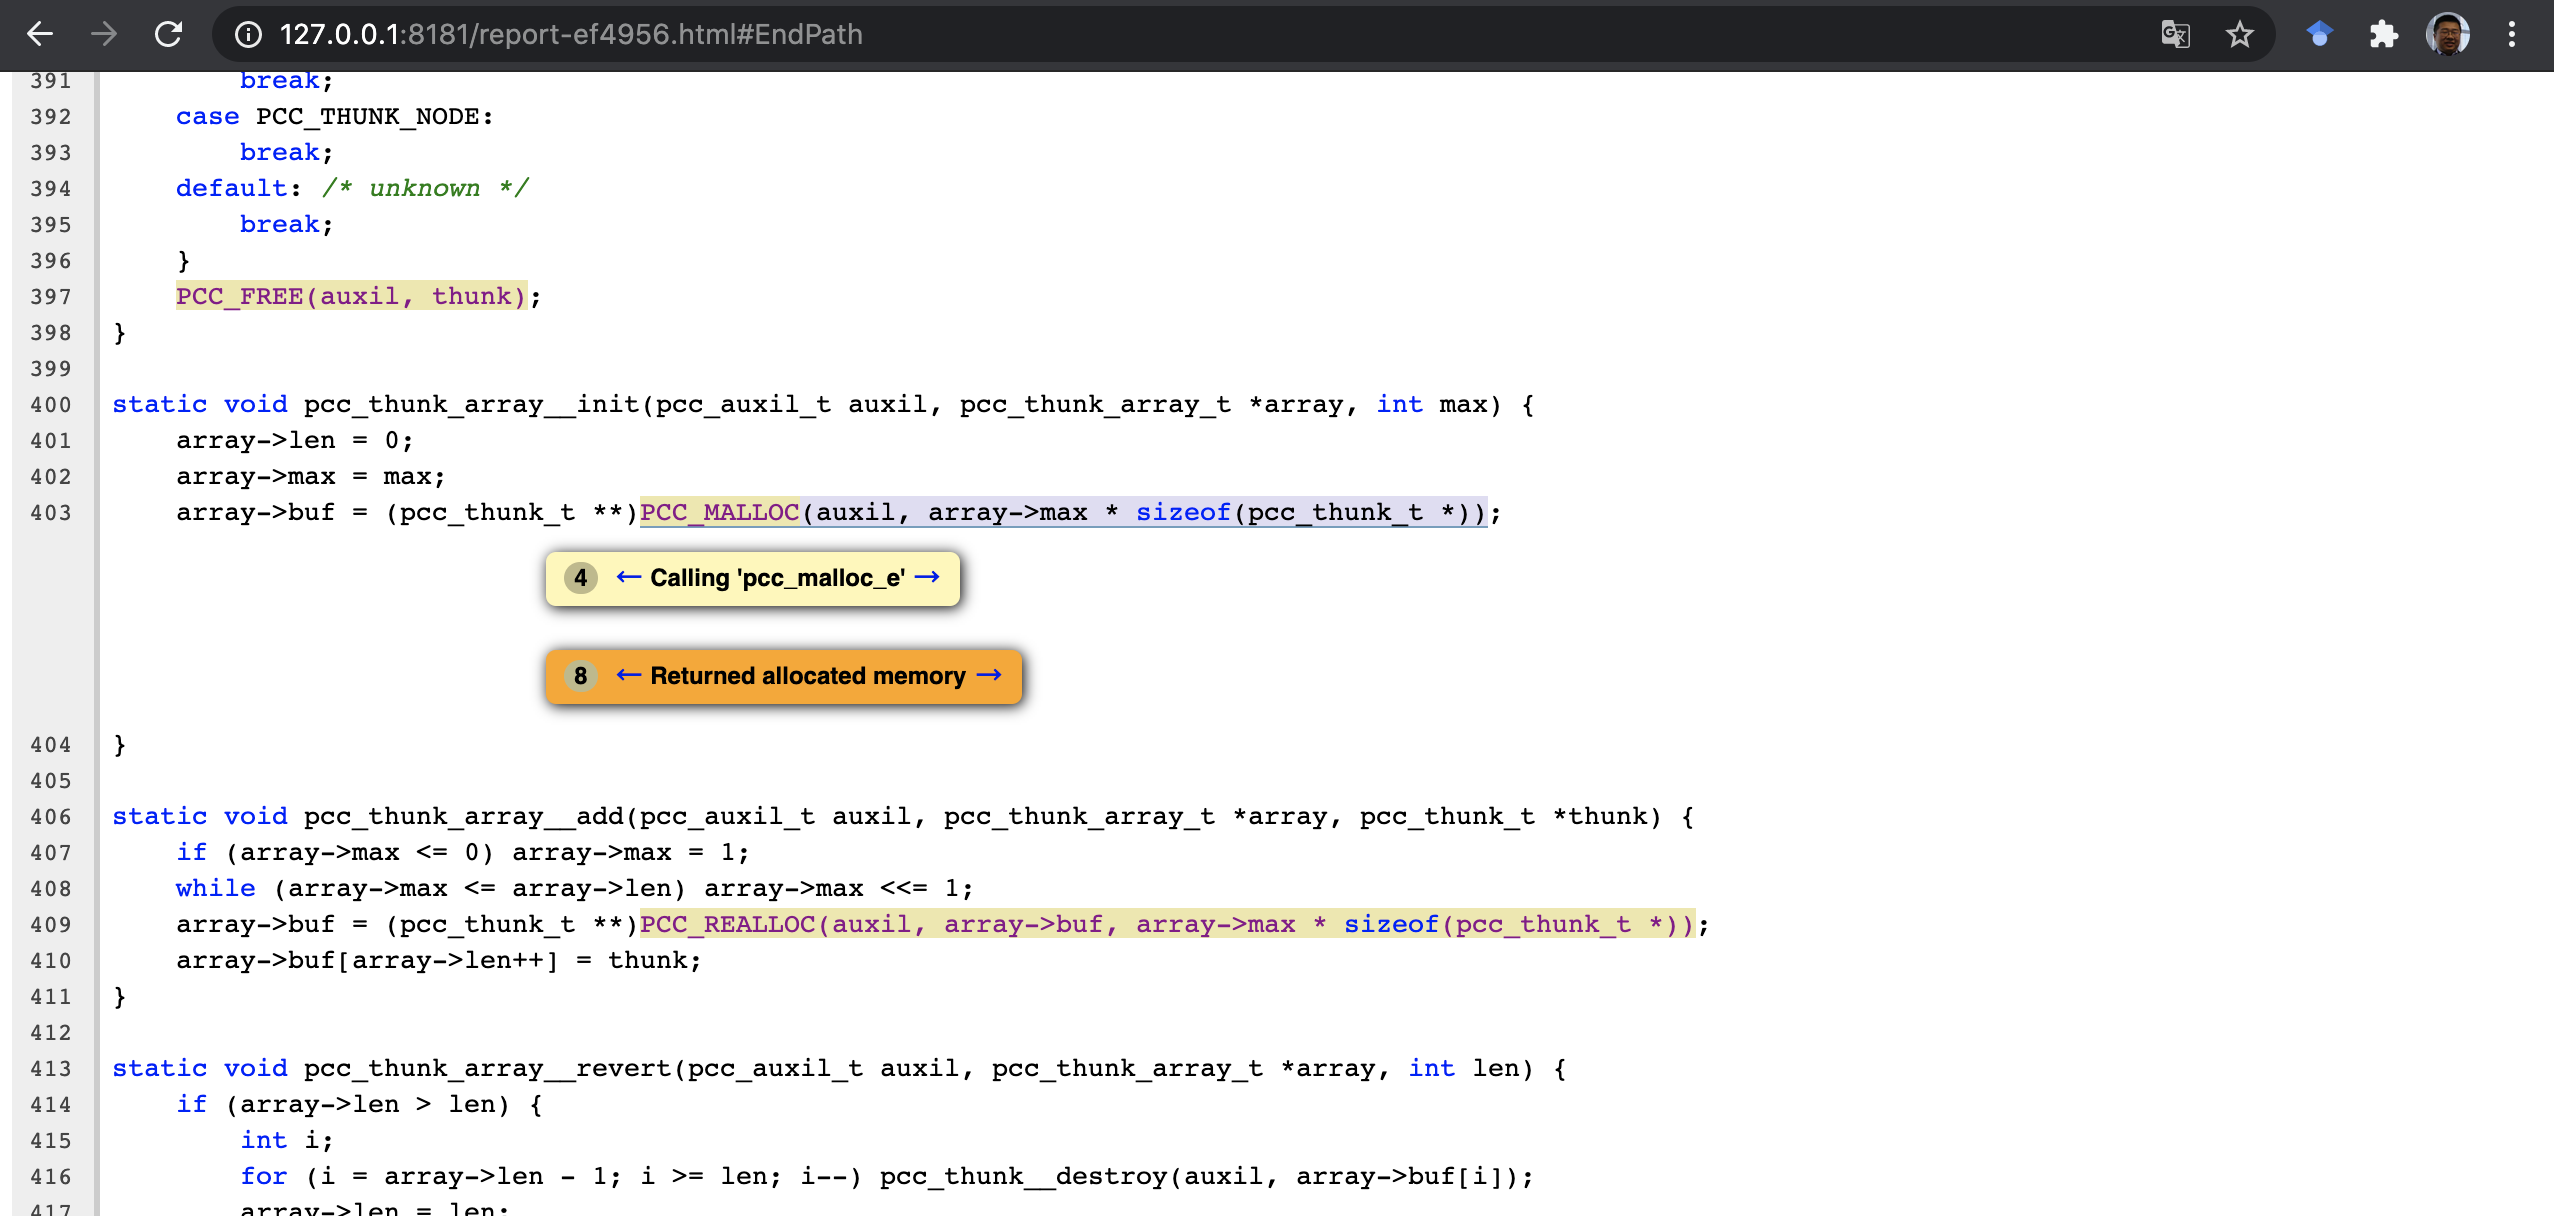Click the PCC_MALLOC macro on line 403

719,512
